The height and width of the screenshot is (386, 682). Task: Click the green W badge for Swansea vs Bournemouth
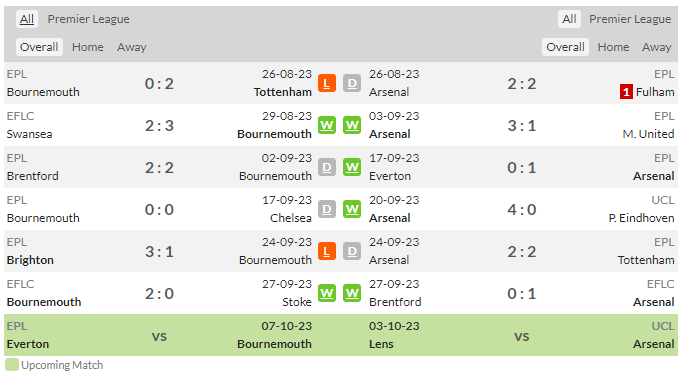[x=327, y=125]
